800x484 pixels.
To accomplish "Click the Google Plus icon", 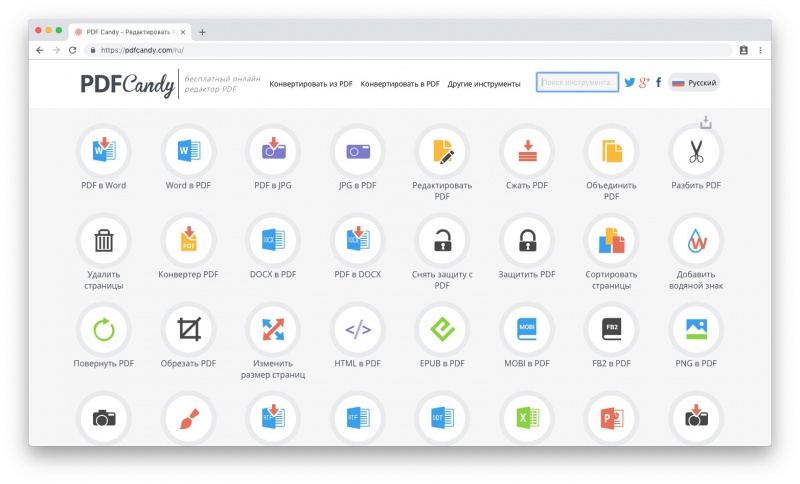I will pos(644,82).
